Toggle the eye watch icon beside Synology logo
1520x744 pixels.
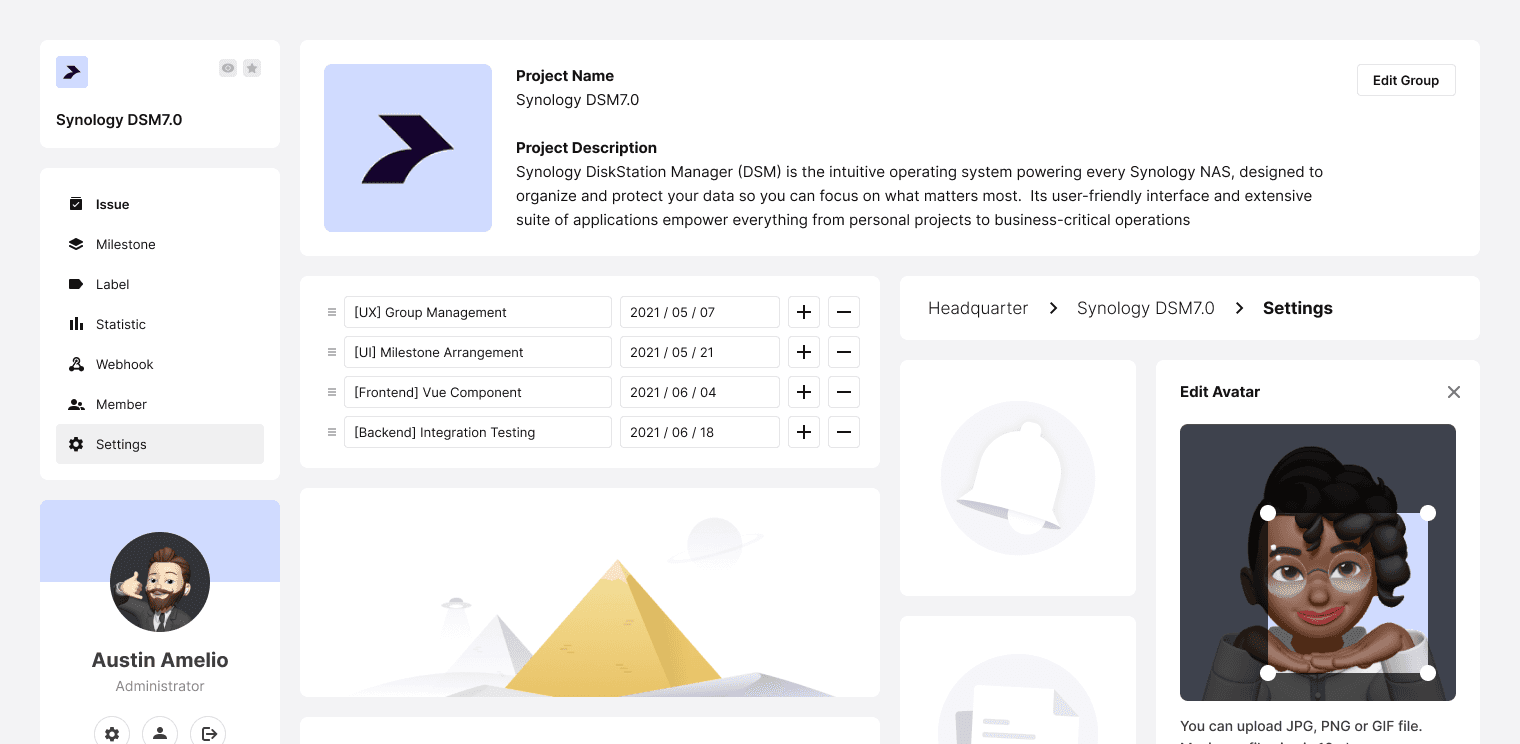coord(228,68)
